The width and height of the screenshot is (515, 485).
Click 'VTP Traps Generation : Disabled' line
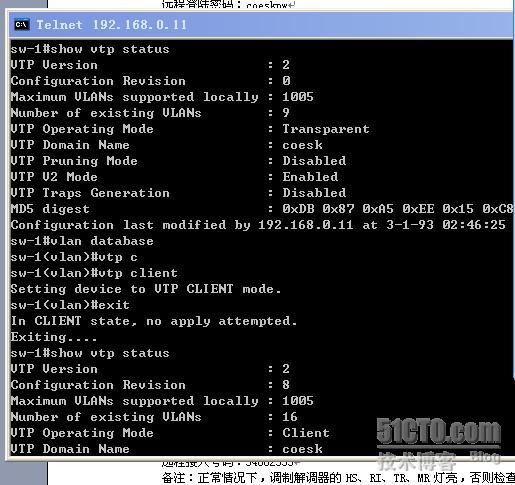178,193
